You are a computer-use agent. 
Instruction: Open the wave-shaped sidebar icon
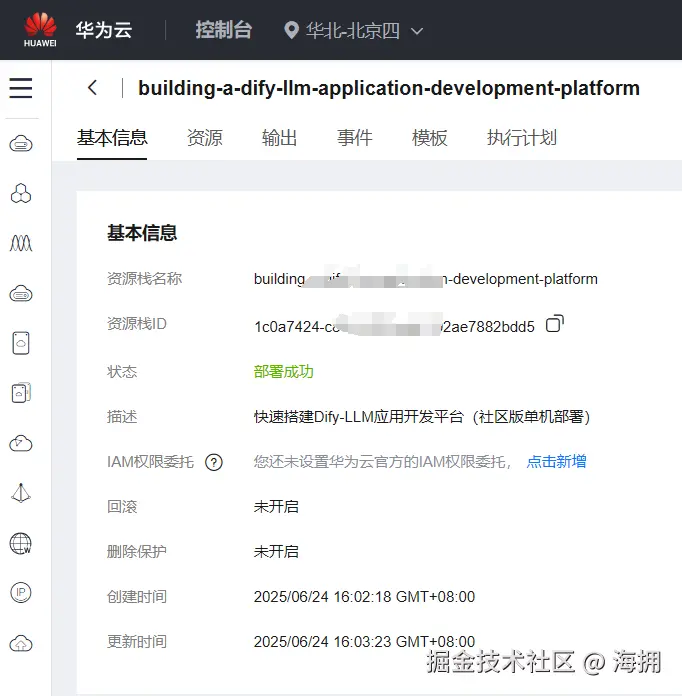(21, 243)
